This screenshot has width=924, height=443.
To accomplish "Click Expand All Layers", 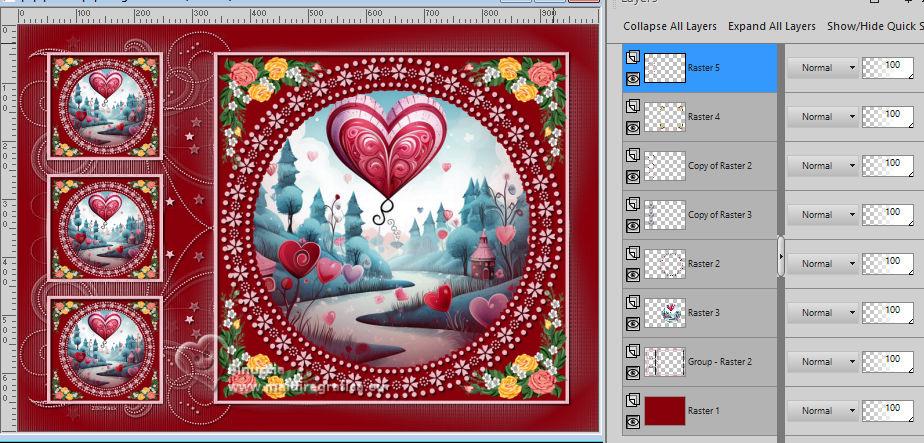I will point(771,26).
